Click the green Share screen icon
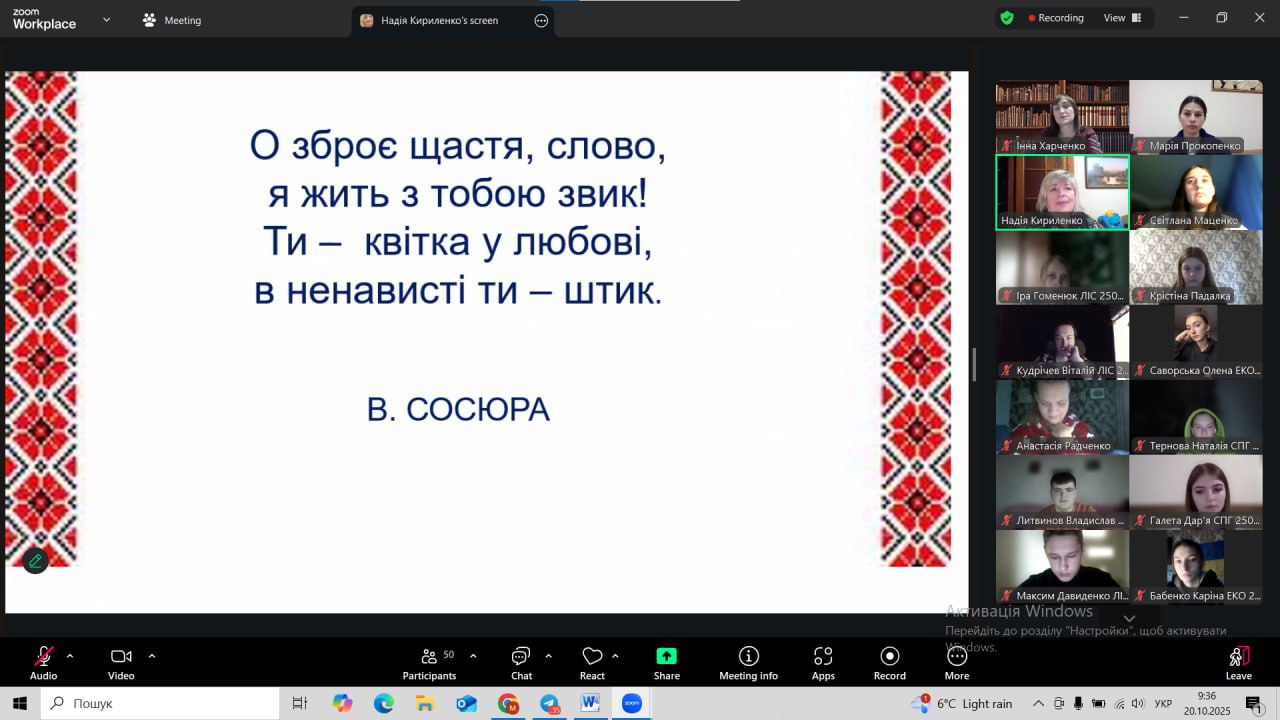This screenshot has height=720, width=1280. [x=666, y=657]
